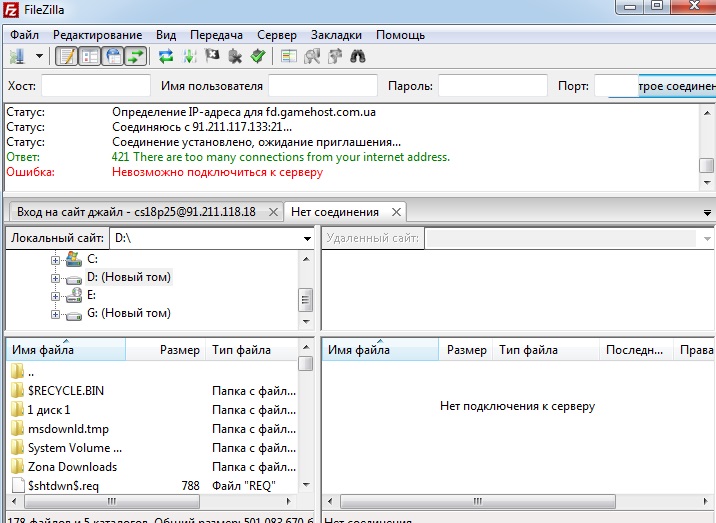The width and height of the screenshot is (716, 523).
Task: Disconnect from current server icon
Action: 235,57
